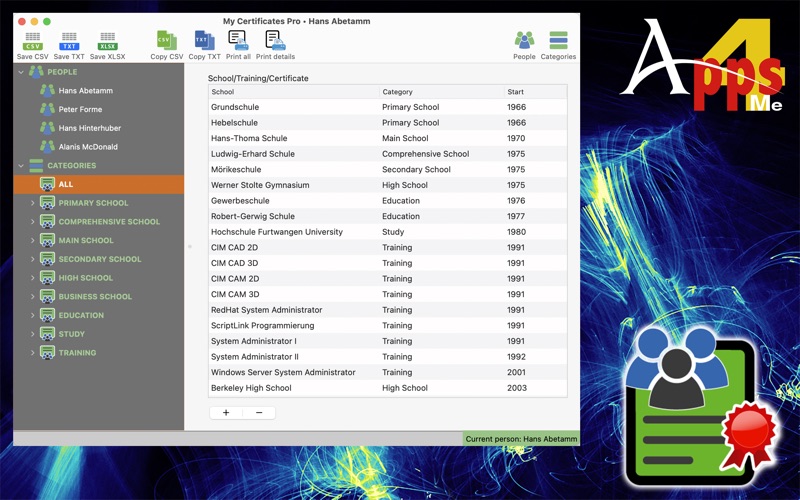Click the Main School category icon

click(x=47, y=240)
